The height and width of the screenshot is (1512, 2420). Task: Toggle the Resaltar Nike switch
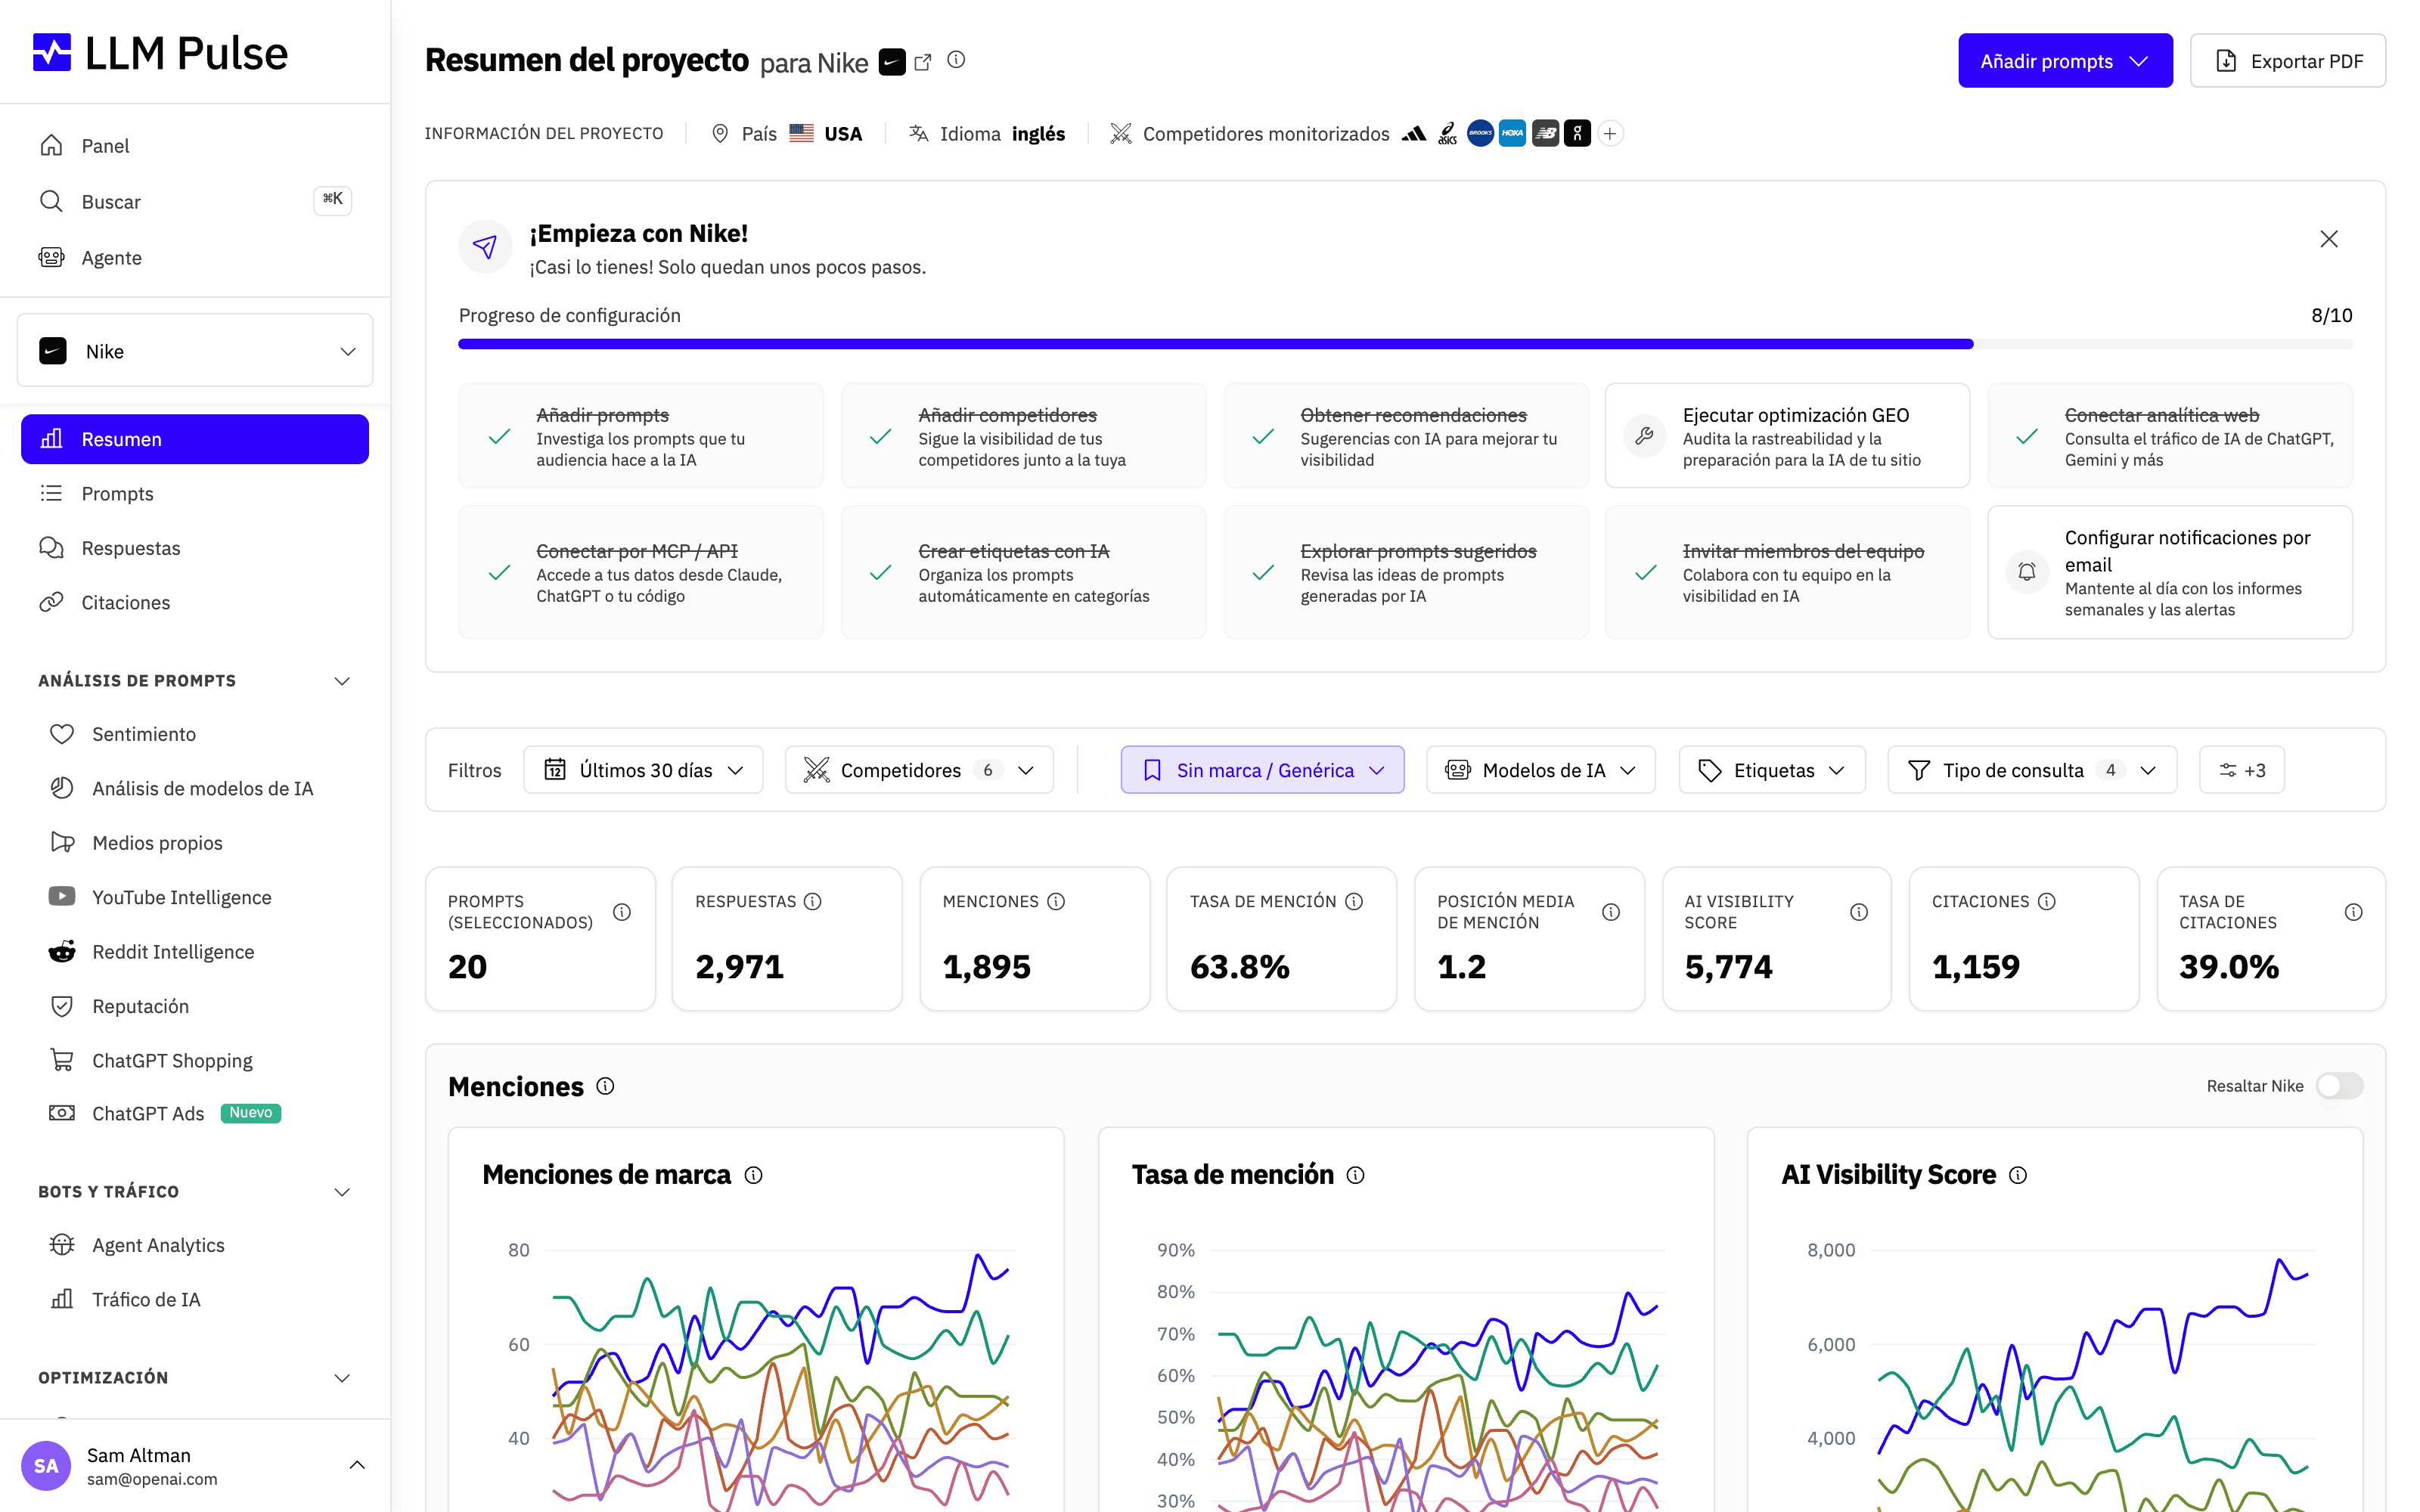tap(2339, 1086)
